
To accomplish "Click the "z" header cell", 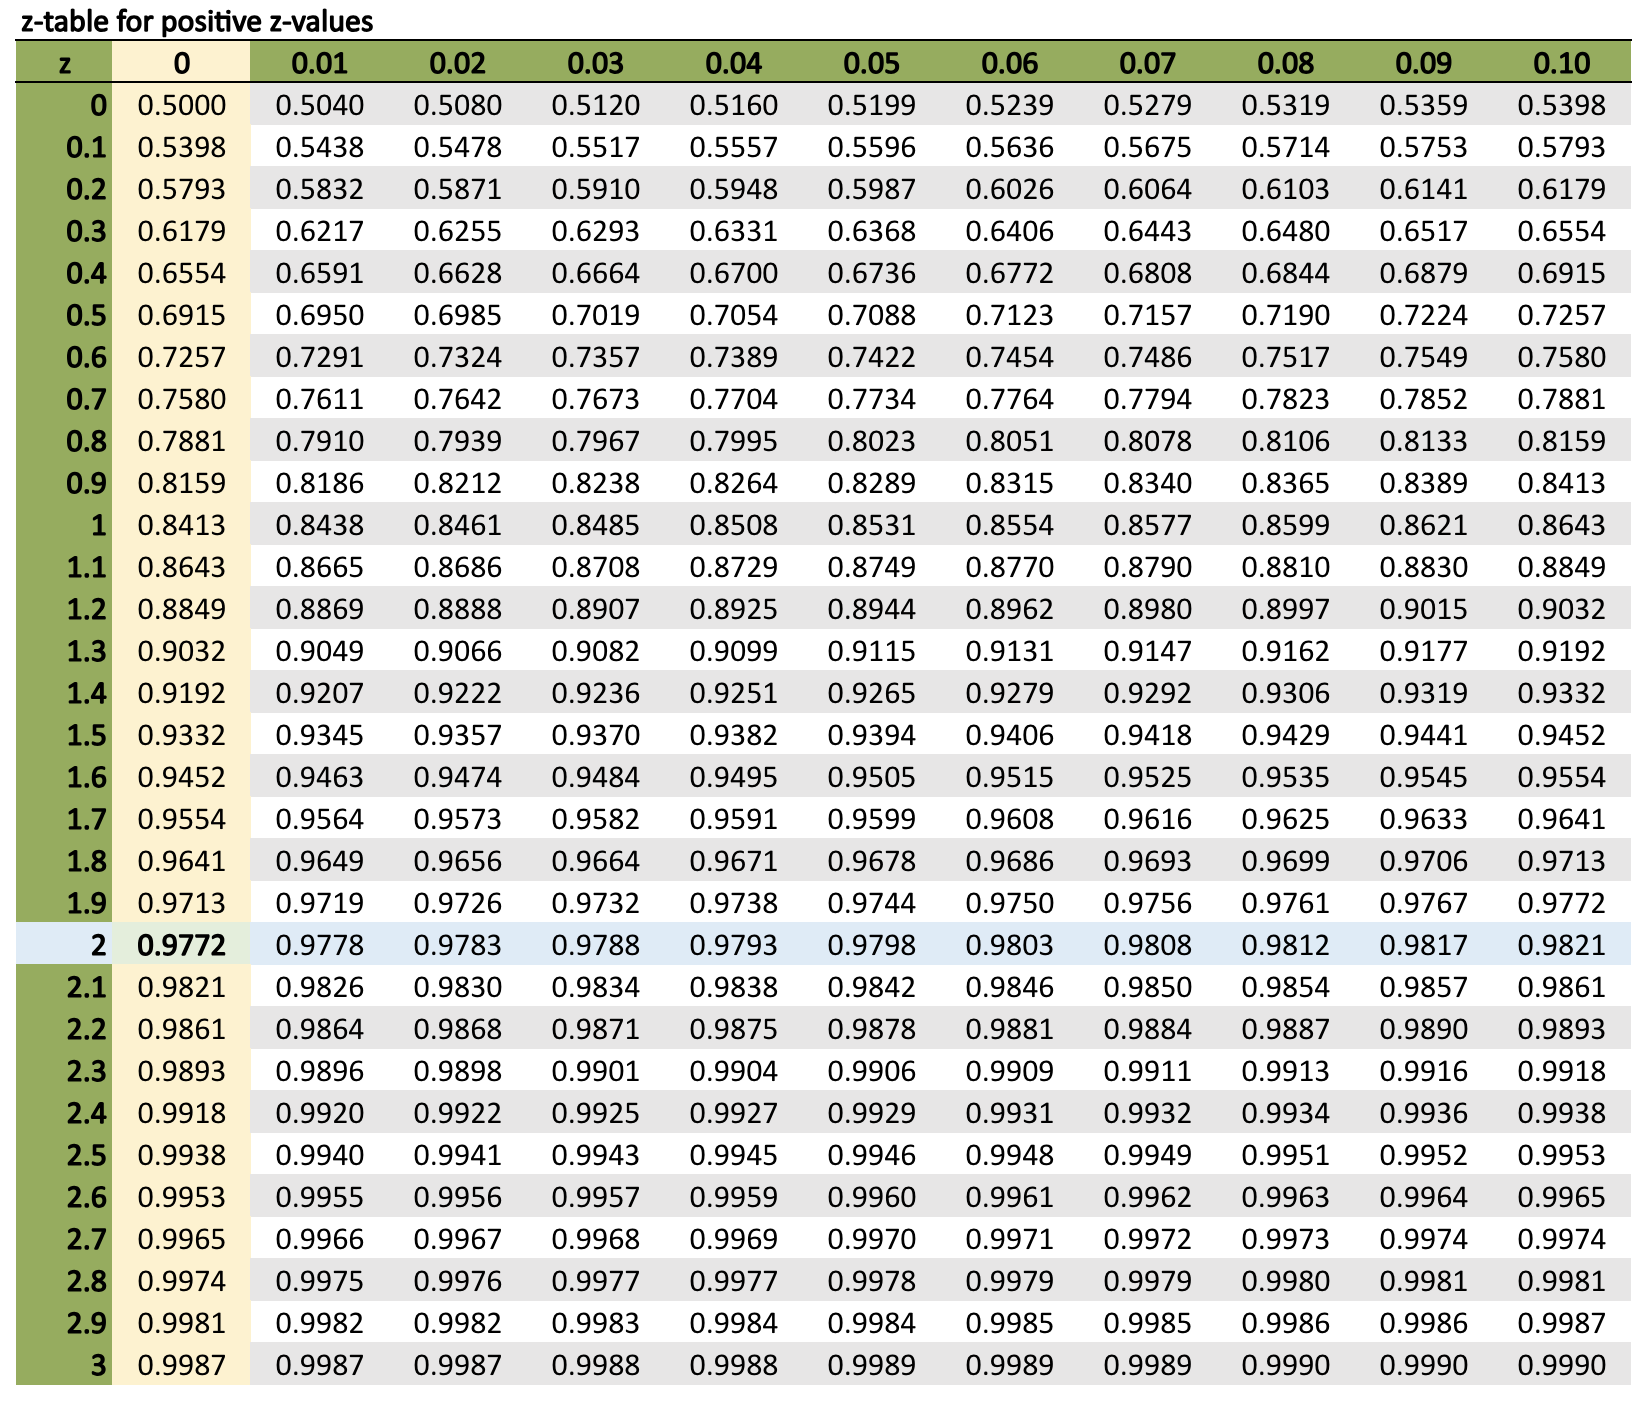I will coord(64,63).
